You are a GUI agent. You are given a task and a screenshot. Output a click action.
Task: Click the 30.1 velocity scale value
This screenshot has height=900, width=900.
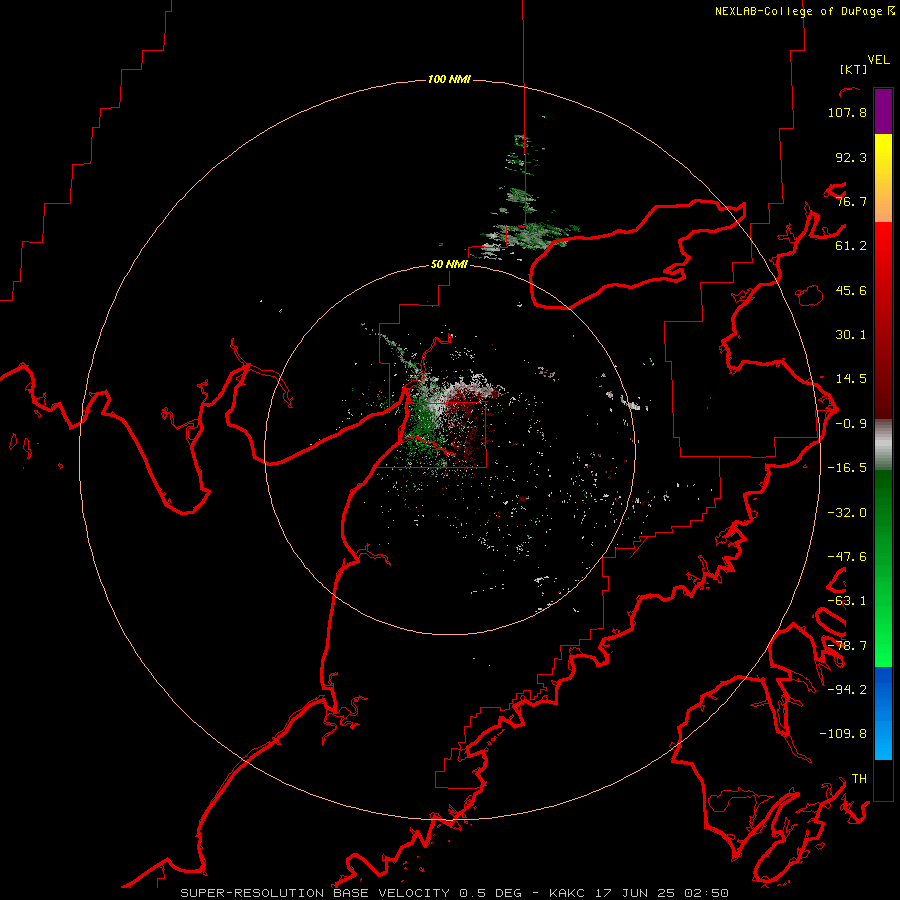click(x=851, y=335)
